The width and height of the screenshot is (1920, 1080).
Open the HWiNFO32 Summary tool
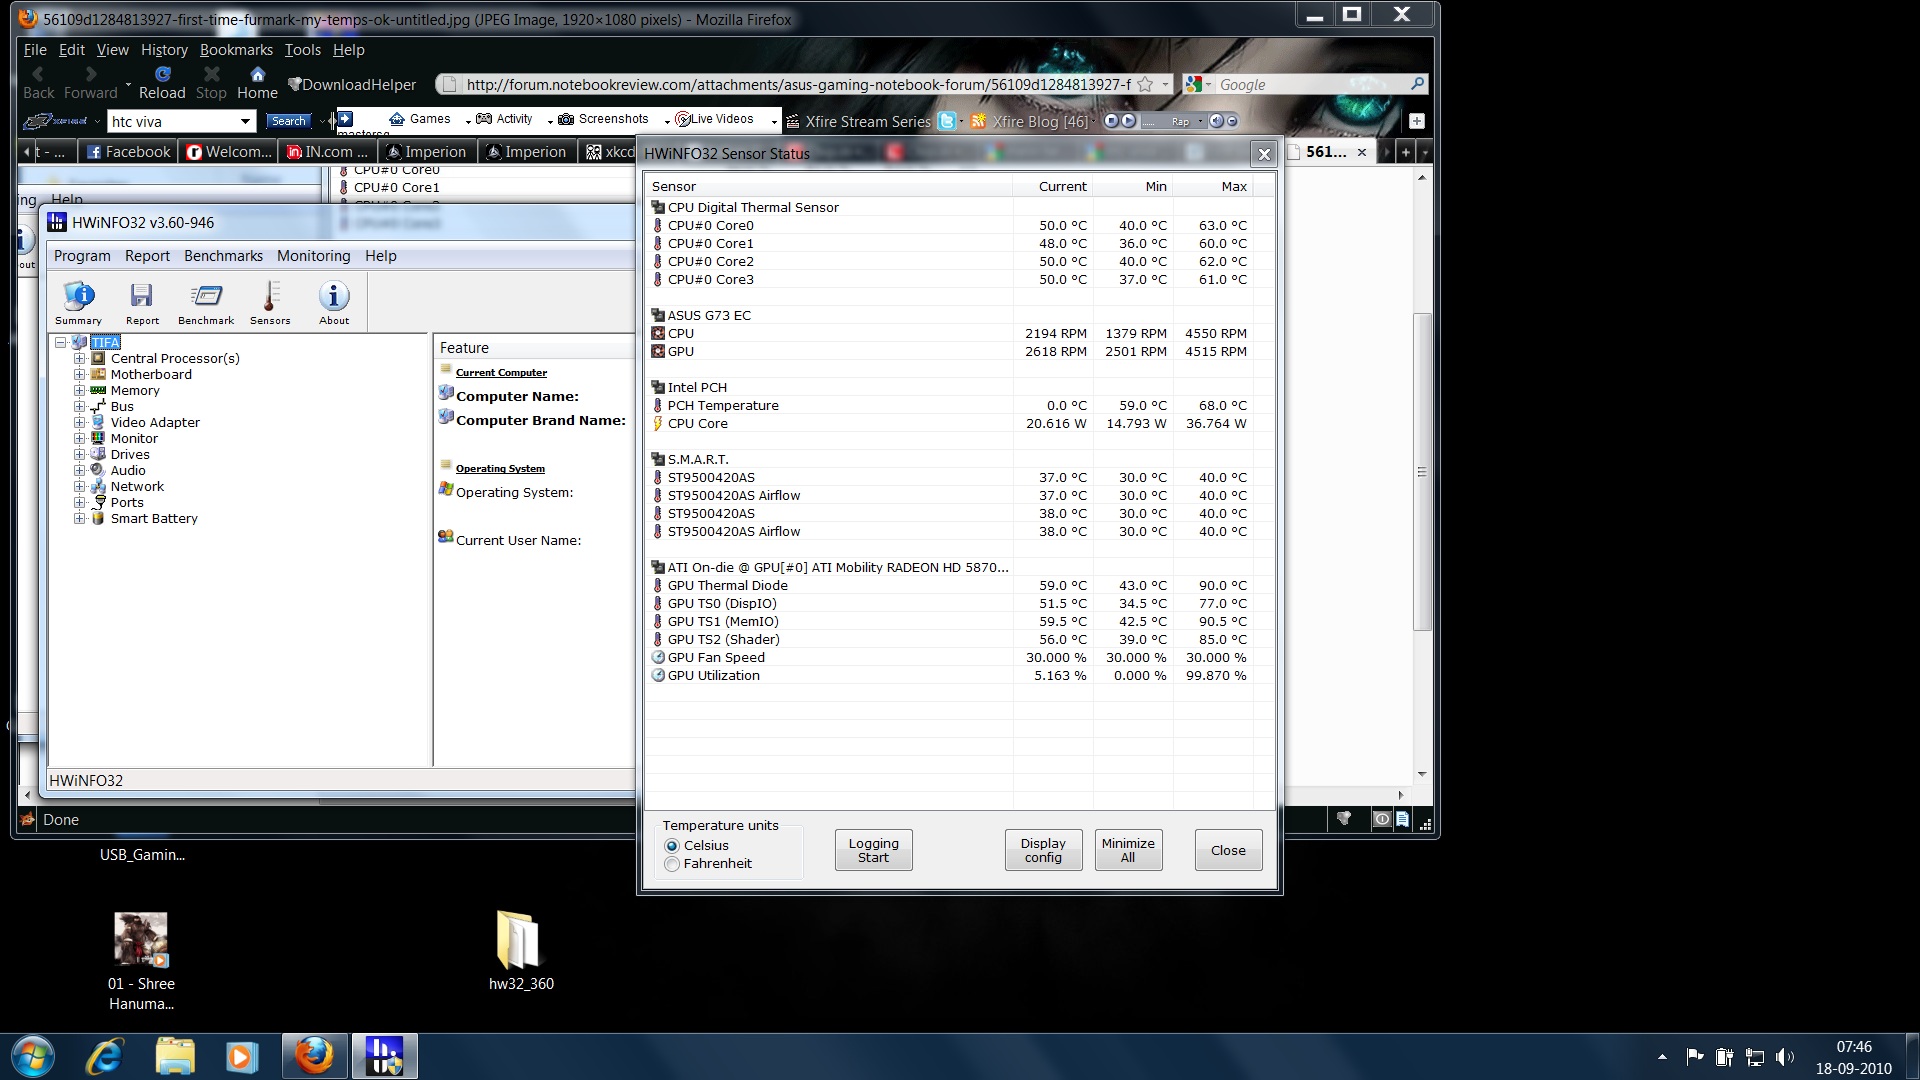pyautogui.click(x=78, y=303)
